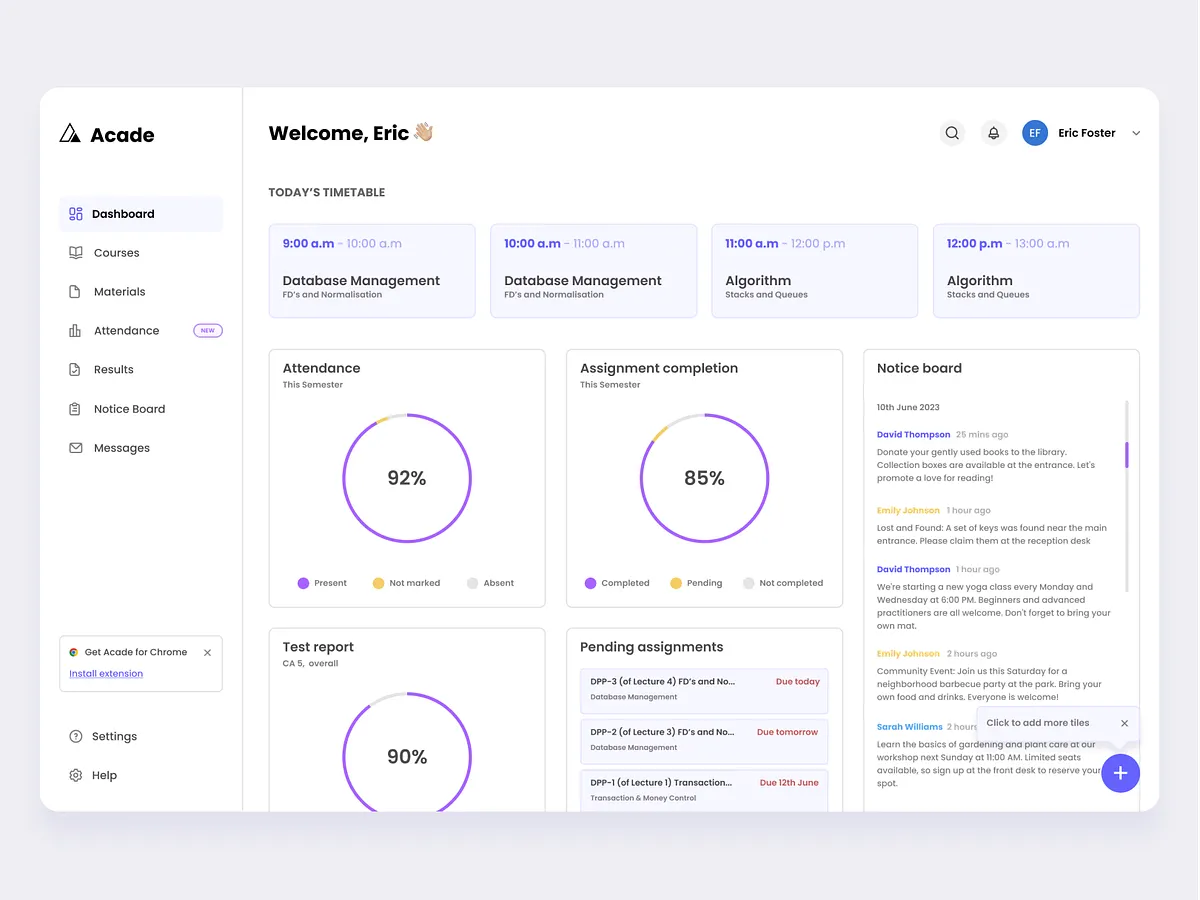Click the notifications bell icon
The image size is (1200, 900).
click(x=993, y=132)
